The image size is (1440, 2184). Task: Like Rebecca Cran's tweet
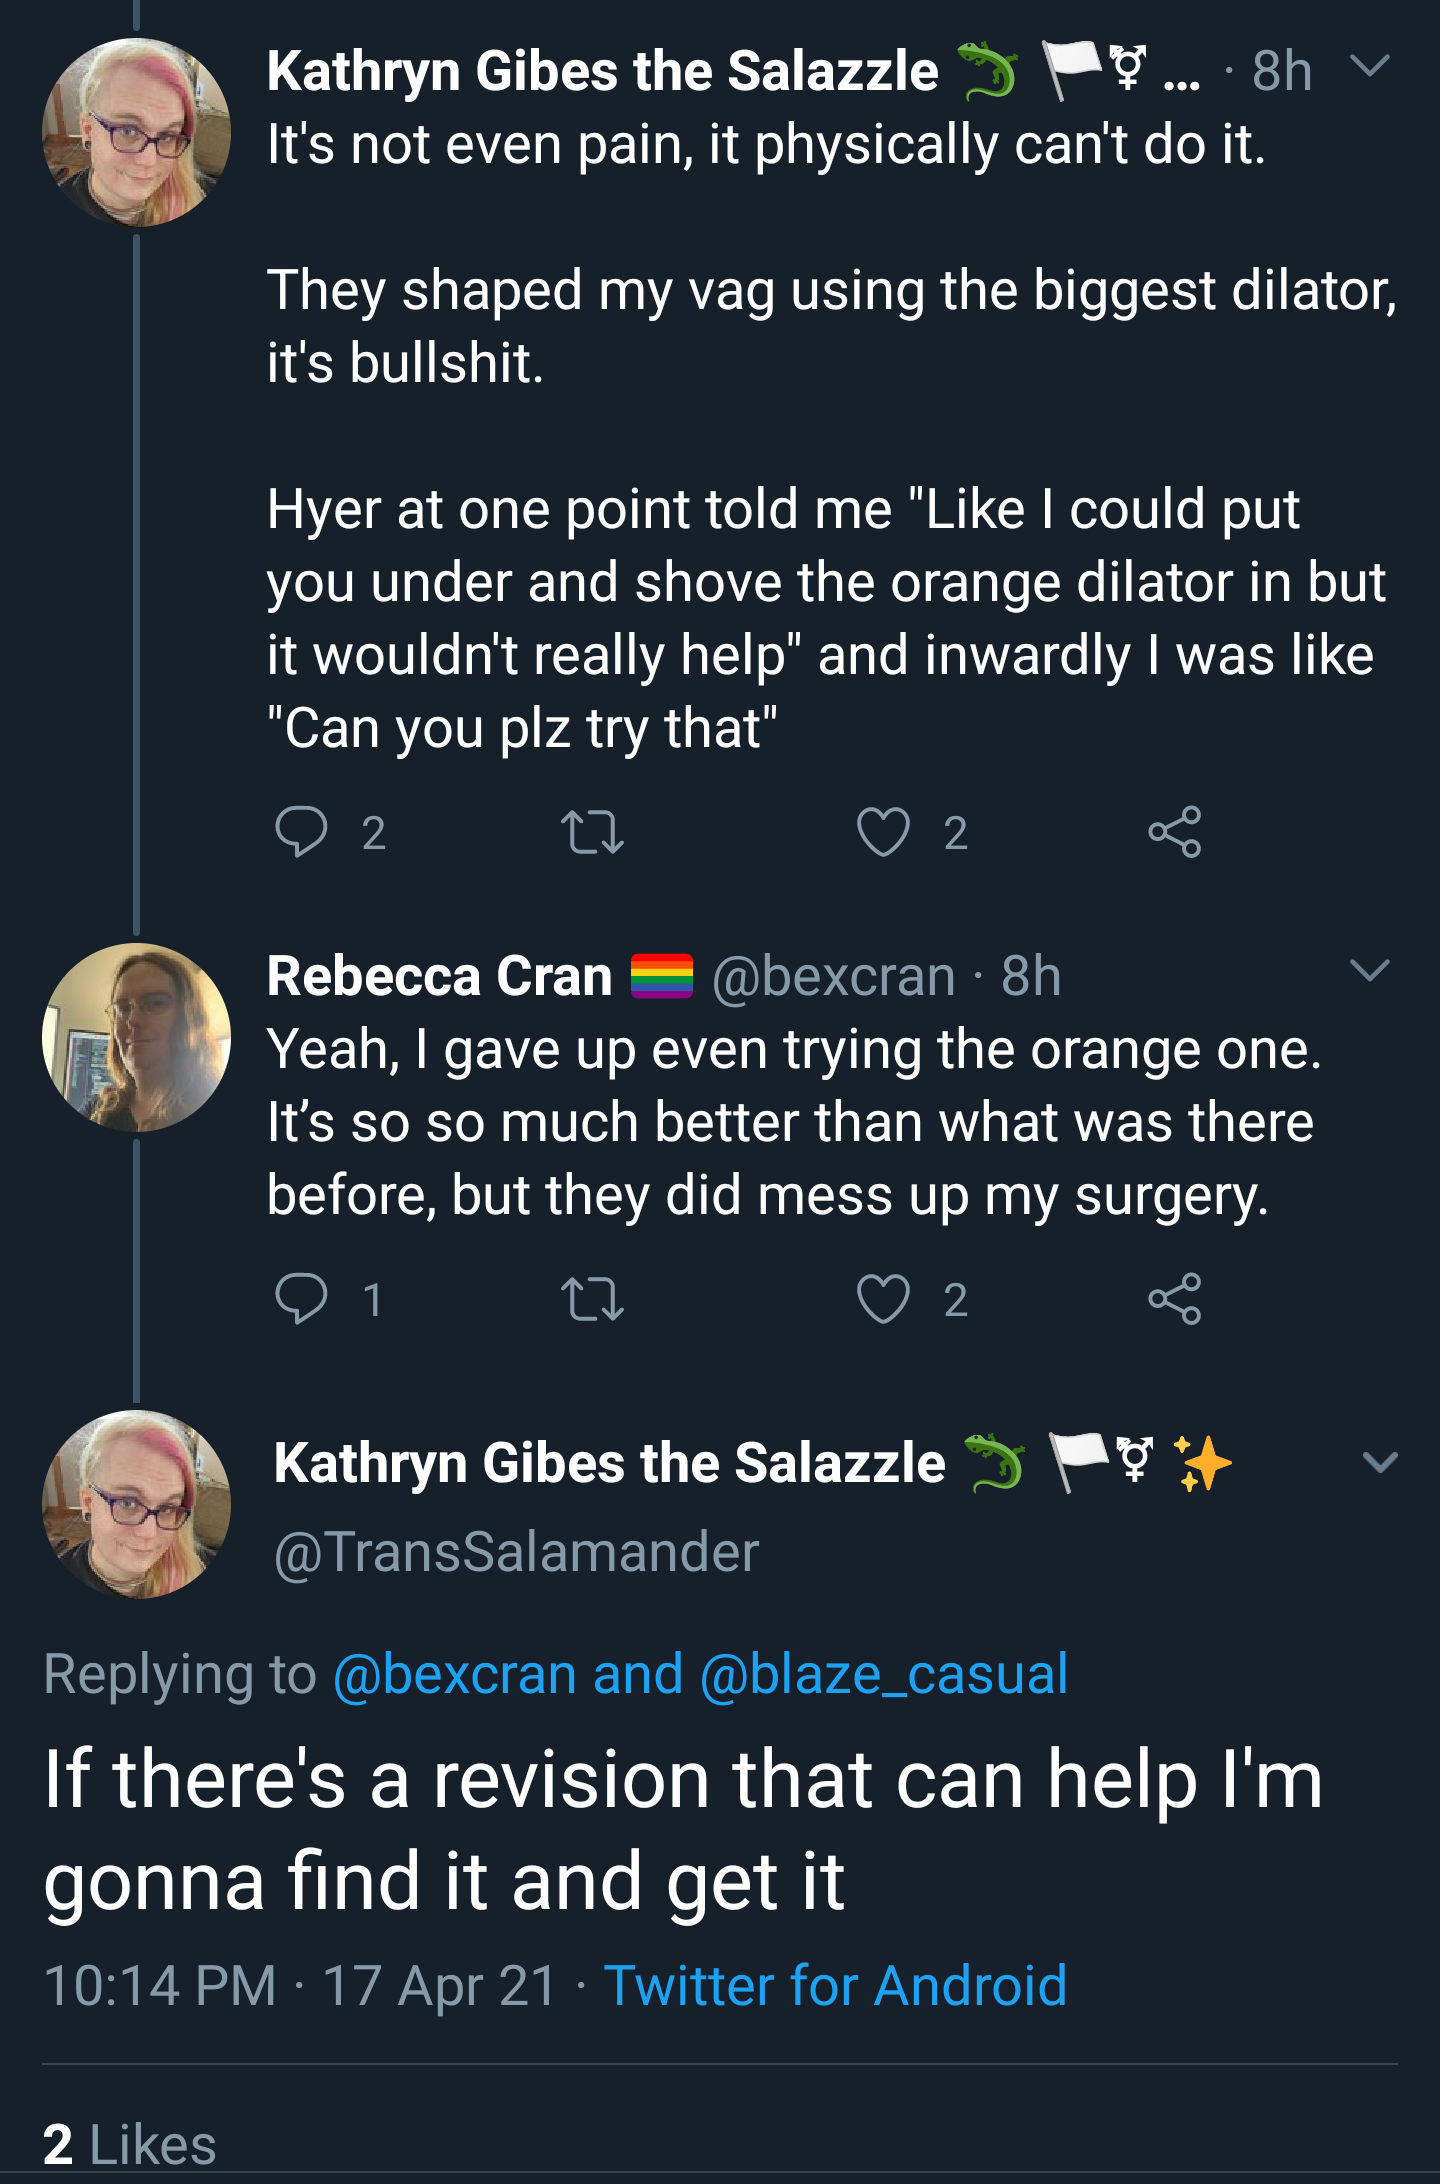coord(883,1299)
